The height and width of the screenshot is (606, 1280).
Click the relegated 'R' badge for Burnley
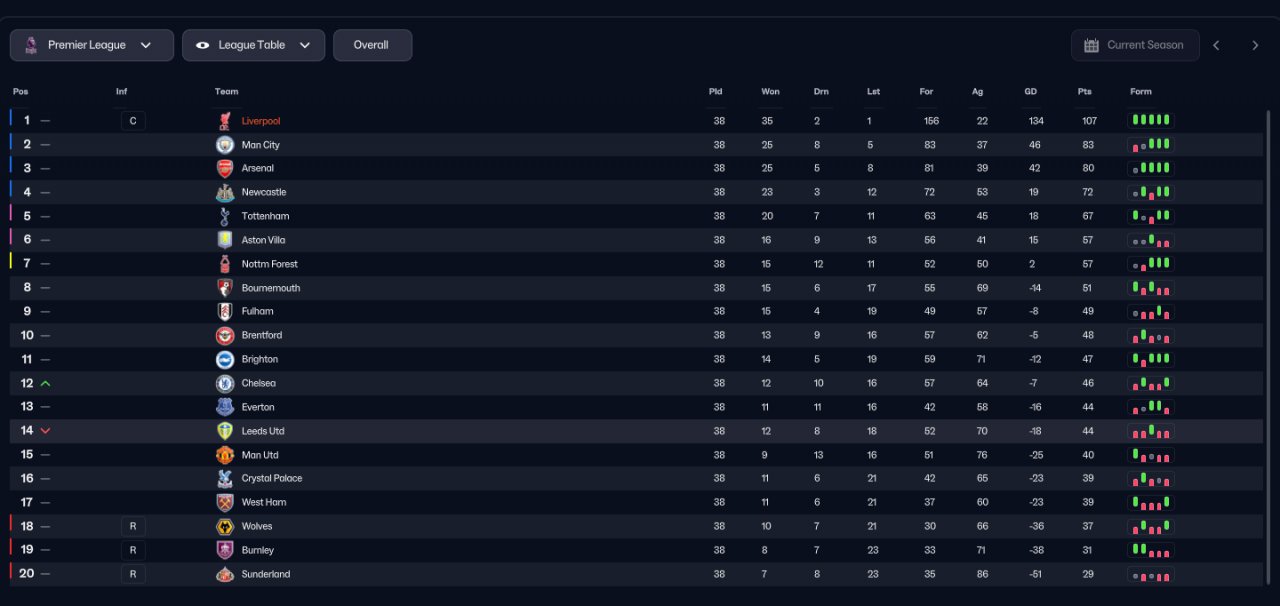click(133, 550)
